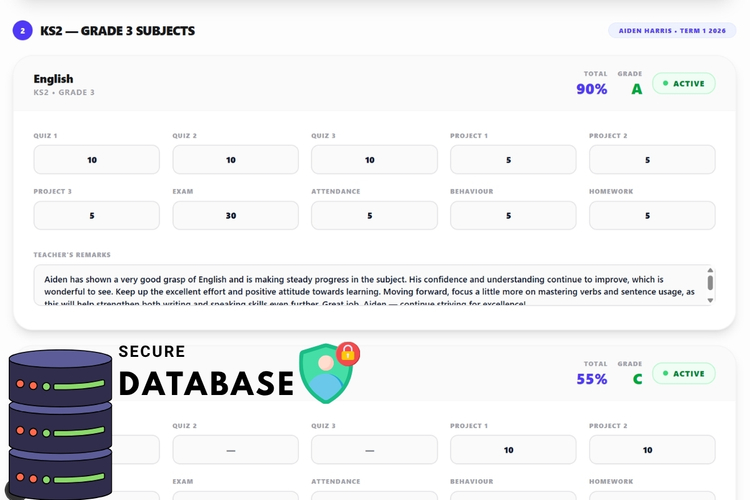
Task: Click the English Homework score field
Action: coord(652,215)
